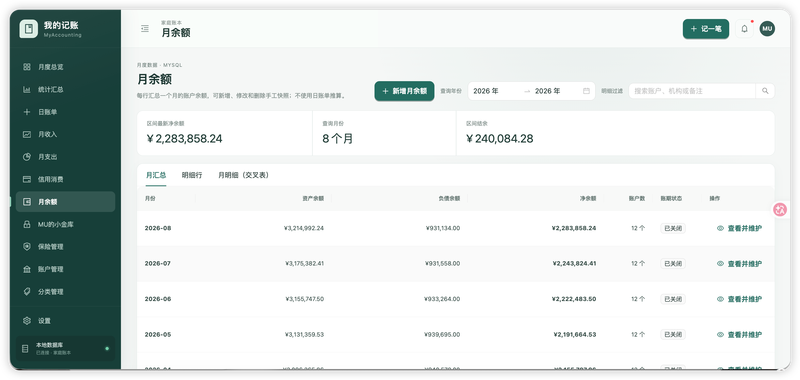Open the MU user avatar
The image size is (800, 380).
point(767,29)
